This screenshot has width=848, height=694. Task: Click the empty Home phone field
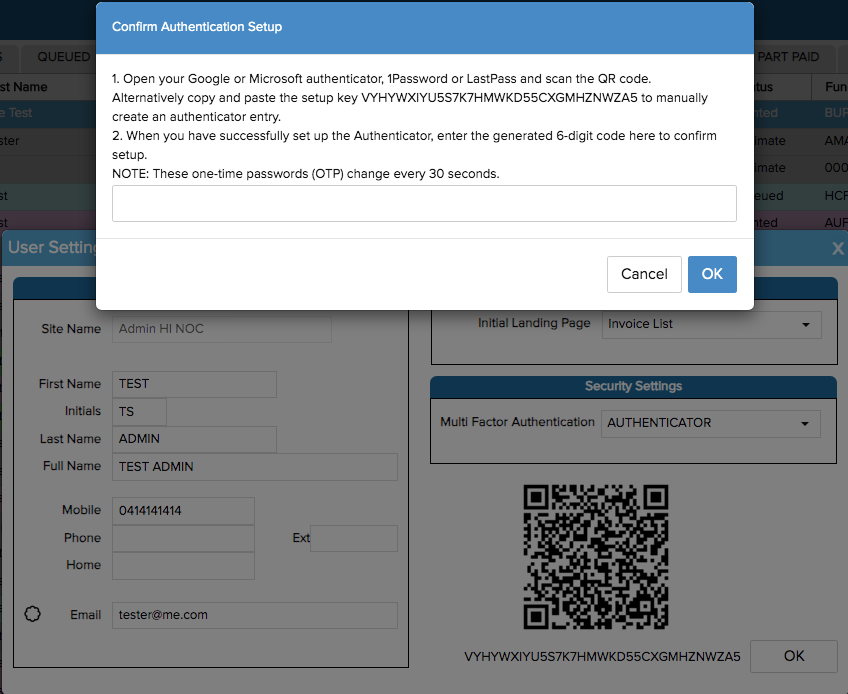(x=183, y=565)
